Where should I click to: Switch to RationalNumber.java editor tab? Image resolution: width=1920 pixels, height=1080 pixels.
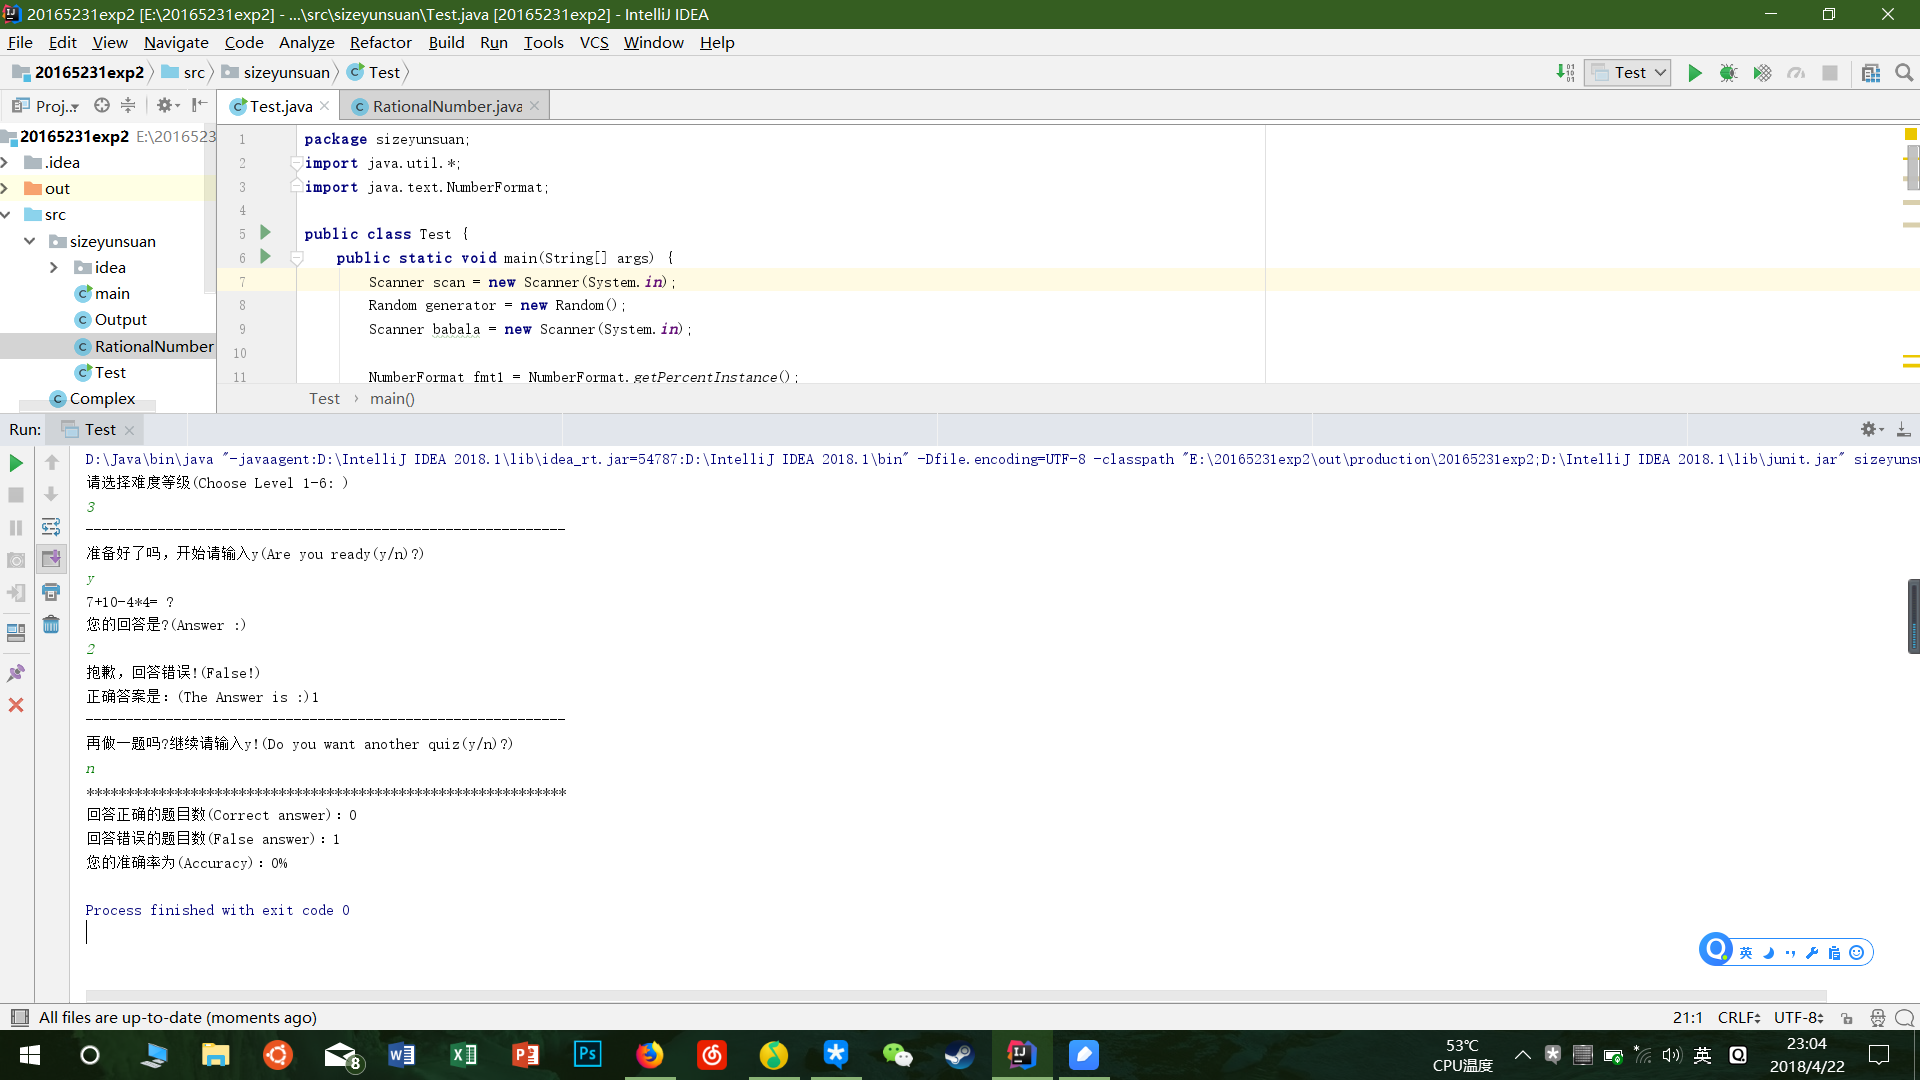(446, 106)
